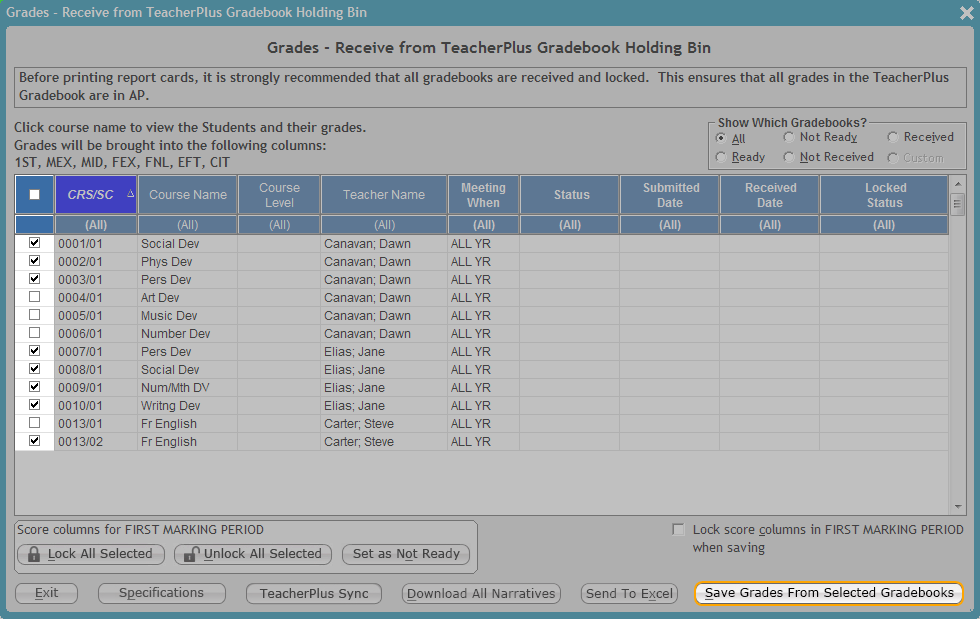
Task: Click the Lock All Selected button
Action: tap(91, 554)
